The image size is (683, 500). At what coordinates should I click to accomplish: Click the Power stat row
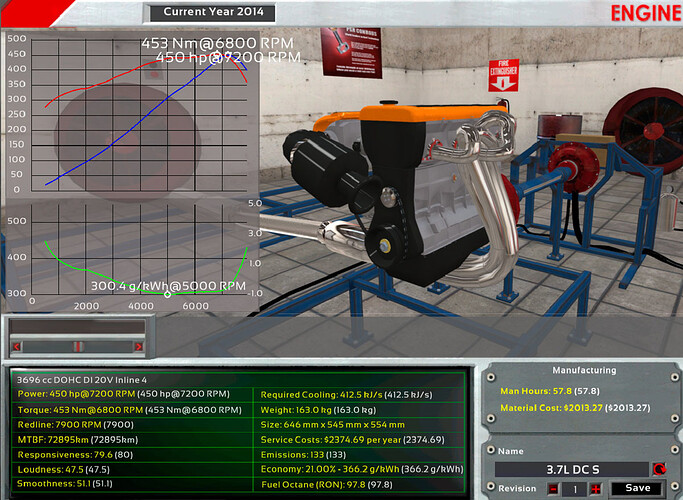pyautogui.click(x=129, y=395)
